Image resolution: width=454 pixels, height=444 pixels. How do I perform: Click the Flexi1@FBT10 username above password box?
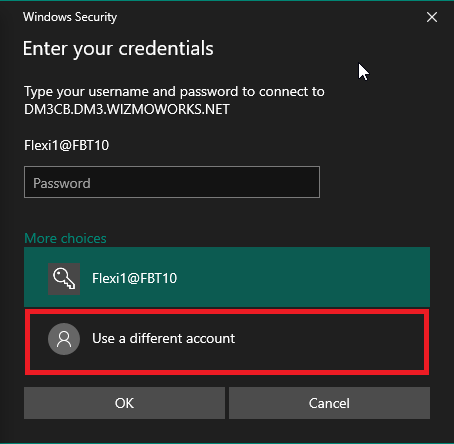pos(67,145)
